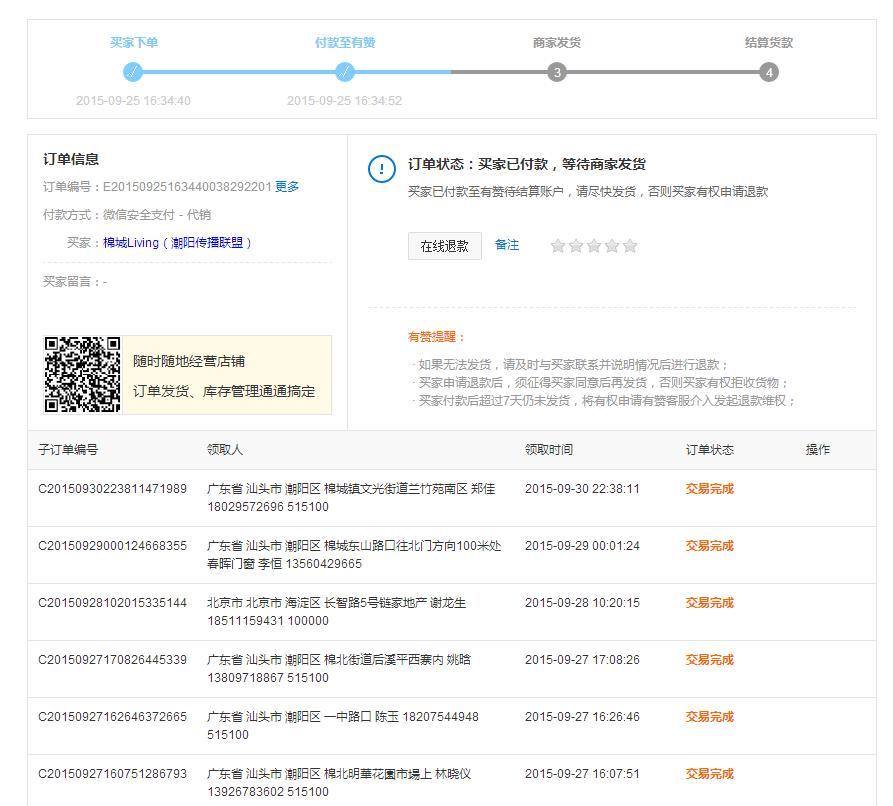Click the checkmark circle under 买家下单
The height and width of the screenshot is (806, 893).
tap(133, 72)
